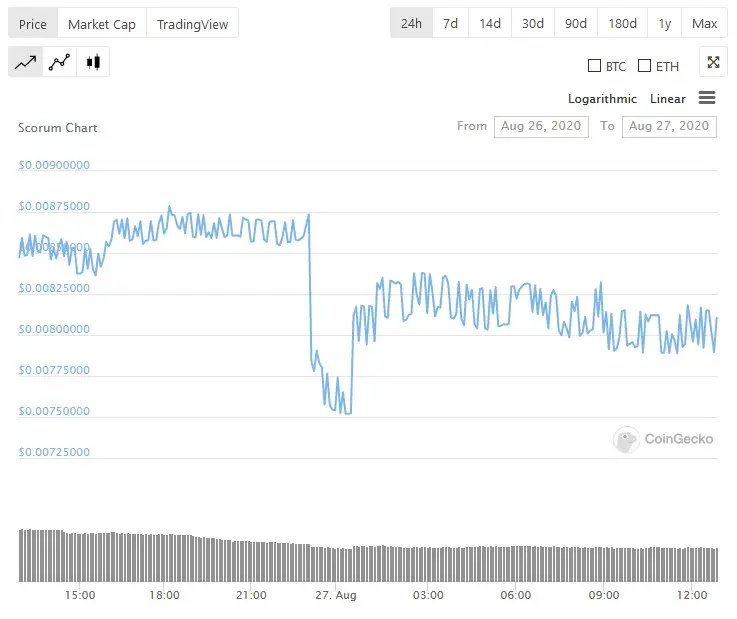737x619 pixels.
Task: Switch to the Logarithmic scale
Action: [x=602, y=99]
